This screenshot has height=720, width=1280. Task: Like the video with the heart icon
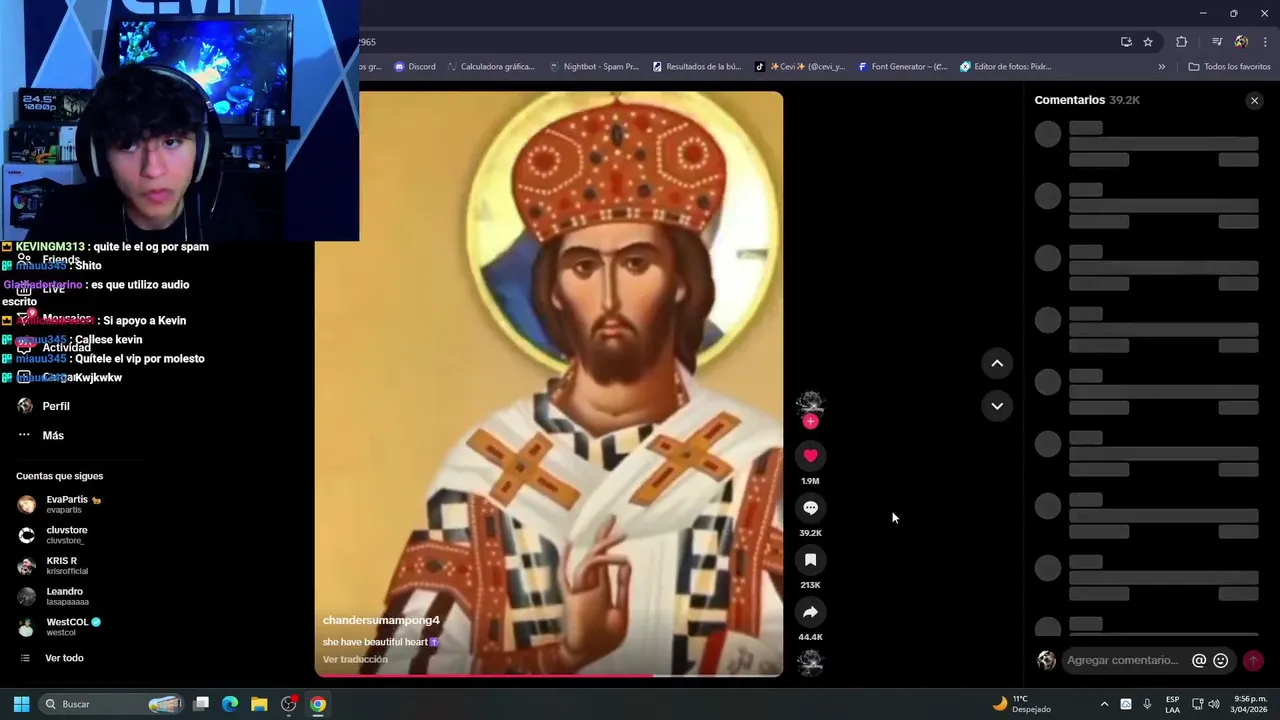click(810, 456)
